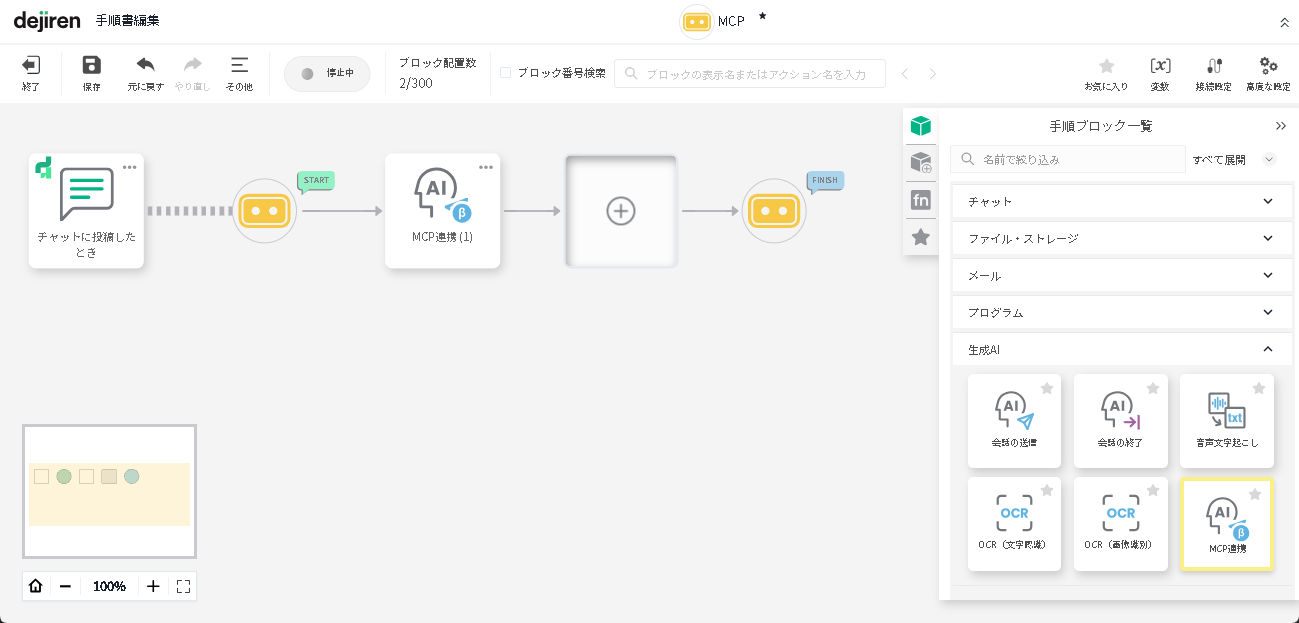Click the save floppy disk icon
The height and width of the screenshot is (623, 1299).
(x=91, y=66)
